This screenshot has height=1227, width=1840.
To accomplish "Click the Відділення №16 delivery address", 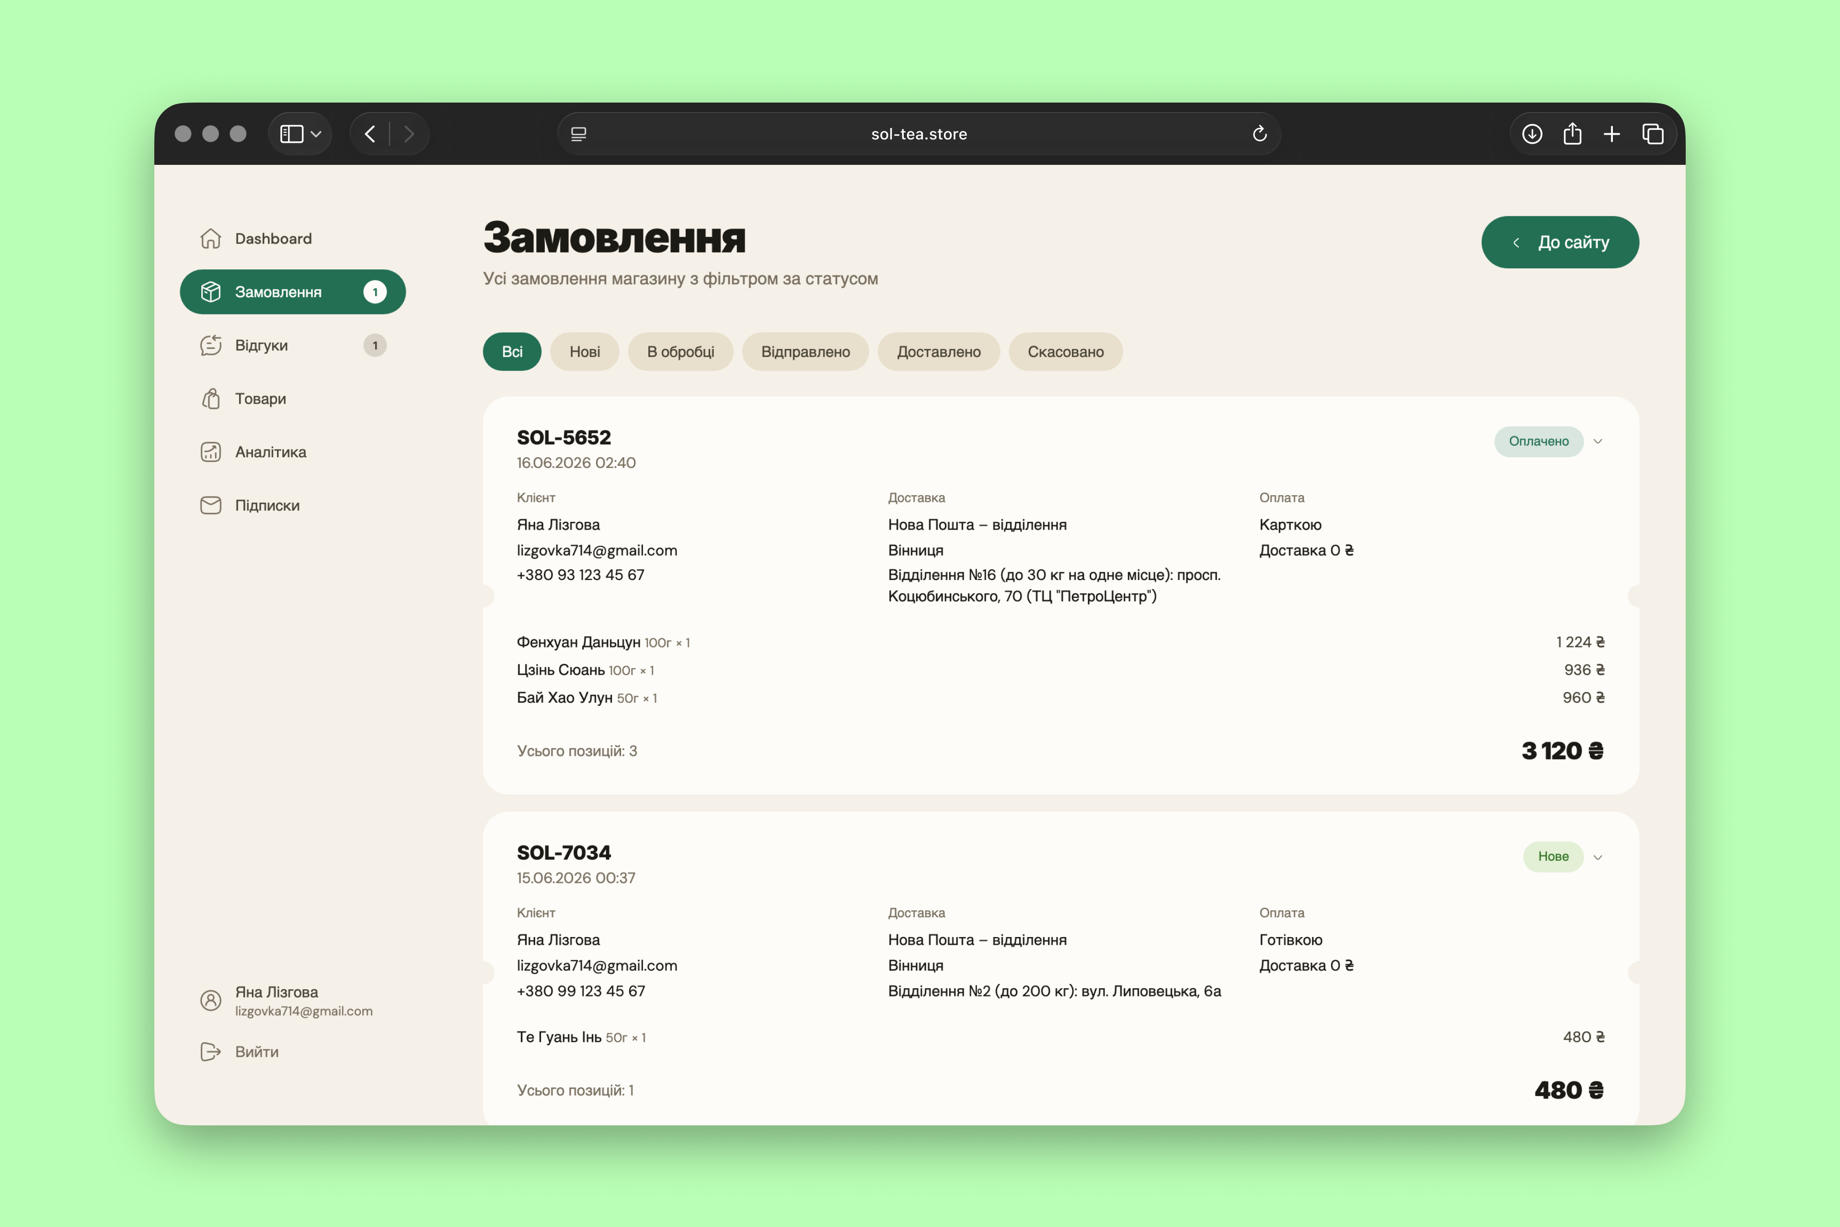I will (1054, 586).
